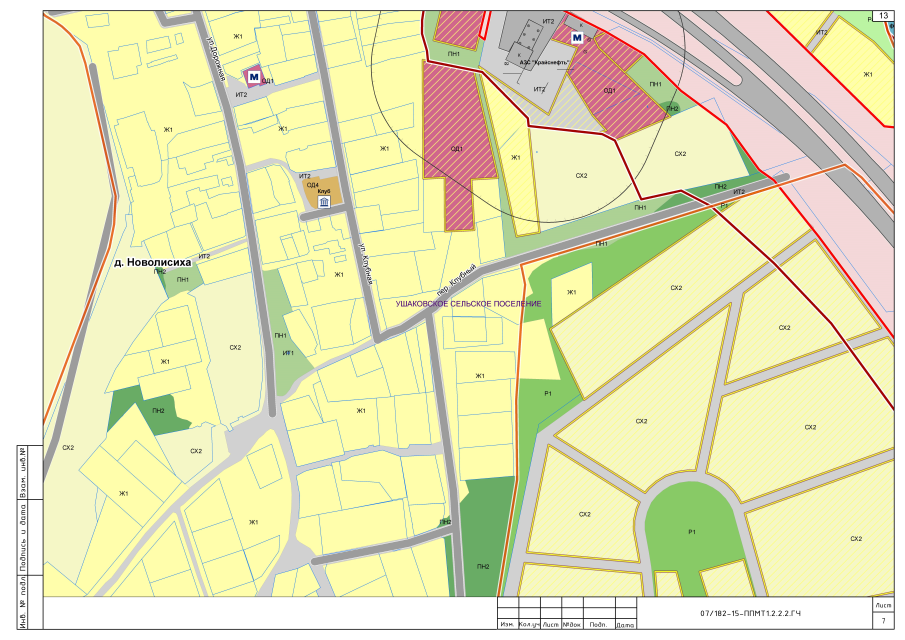Image resolution: width=905 pixels, height=640 pixels.
Task: Click the ул. Клубная street label
Action: [x=364, y=244]
